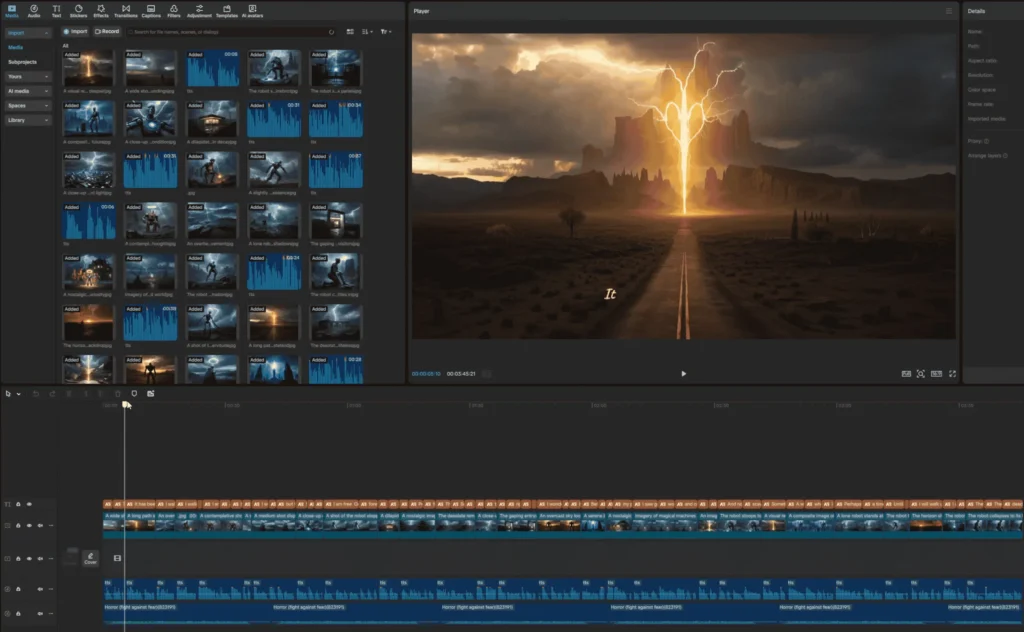Open the Filters panel icon
Screen dimensions: 1024x632
tap(174, 11)
